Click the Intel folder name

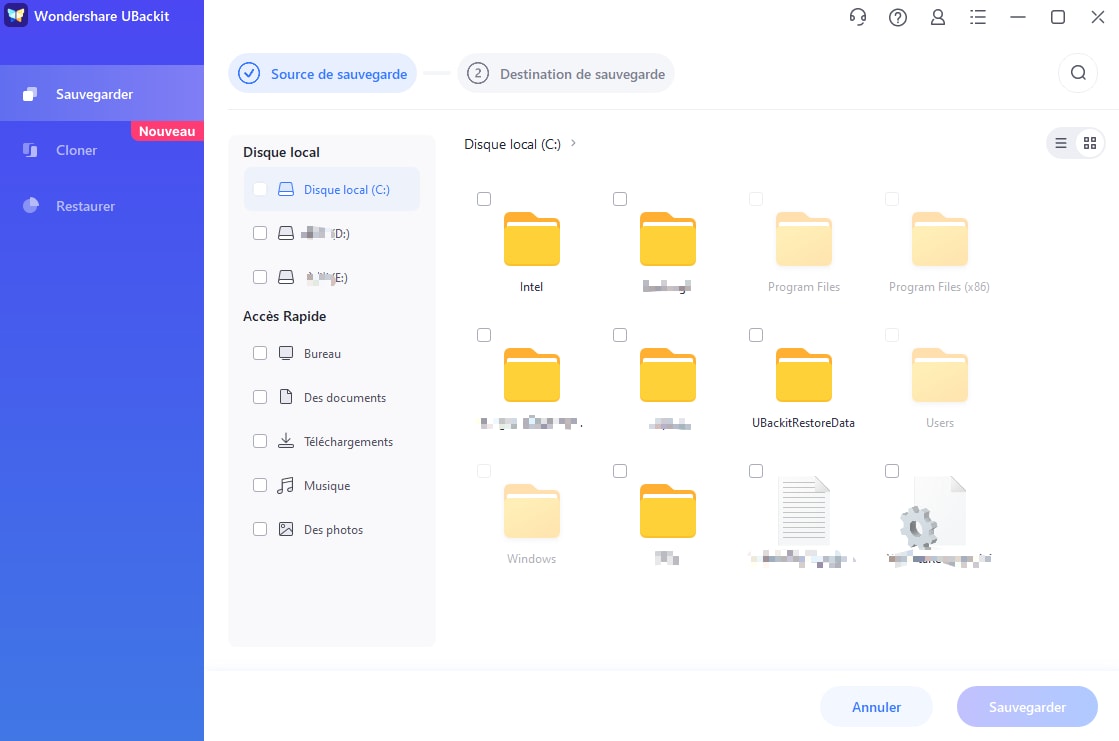coord(532,287)
